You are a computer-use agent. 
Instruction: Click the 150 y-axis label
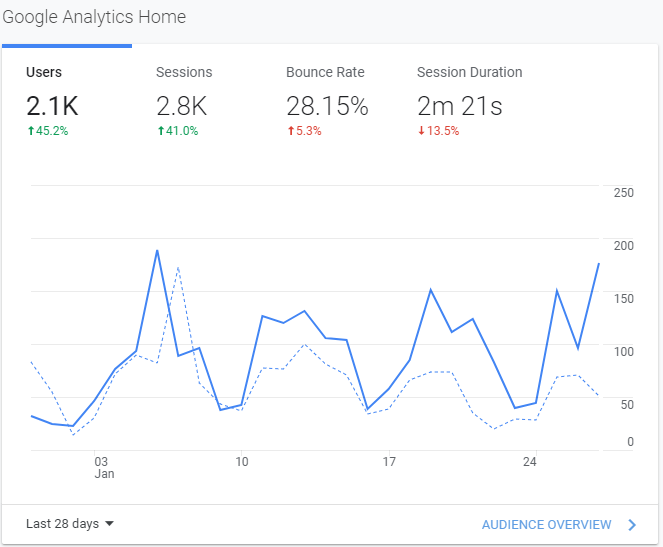(624, 299)
